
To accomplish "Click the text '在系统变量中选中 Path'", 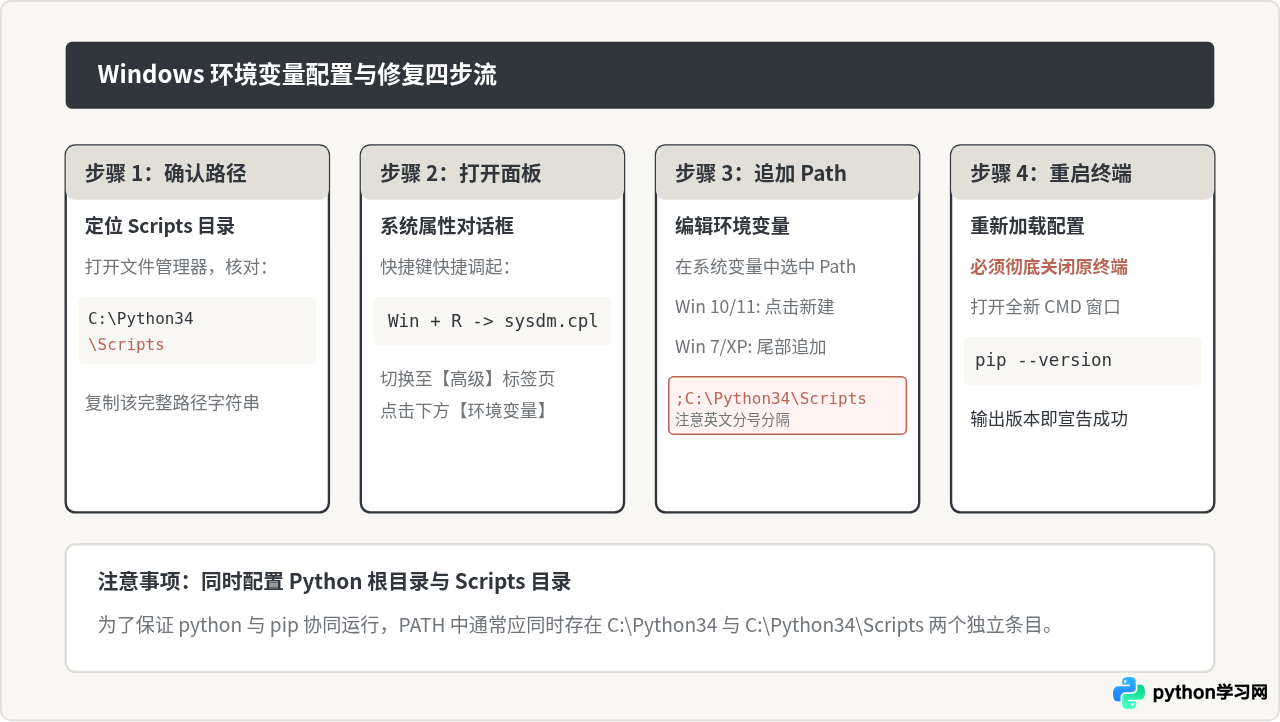I will (765, 267).
